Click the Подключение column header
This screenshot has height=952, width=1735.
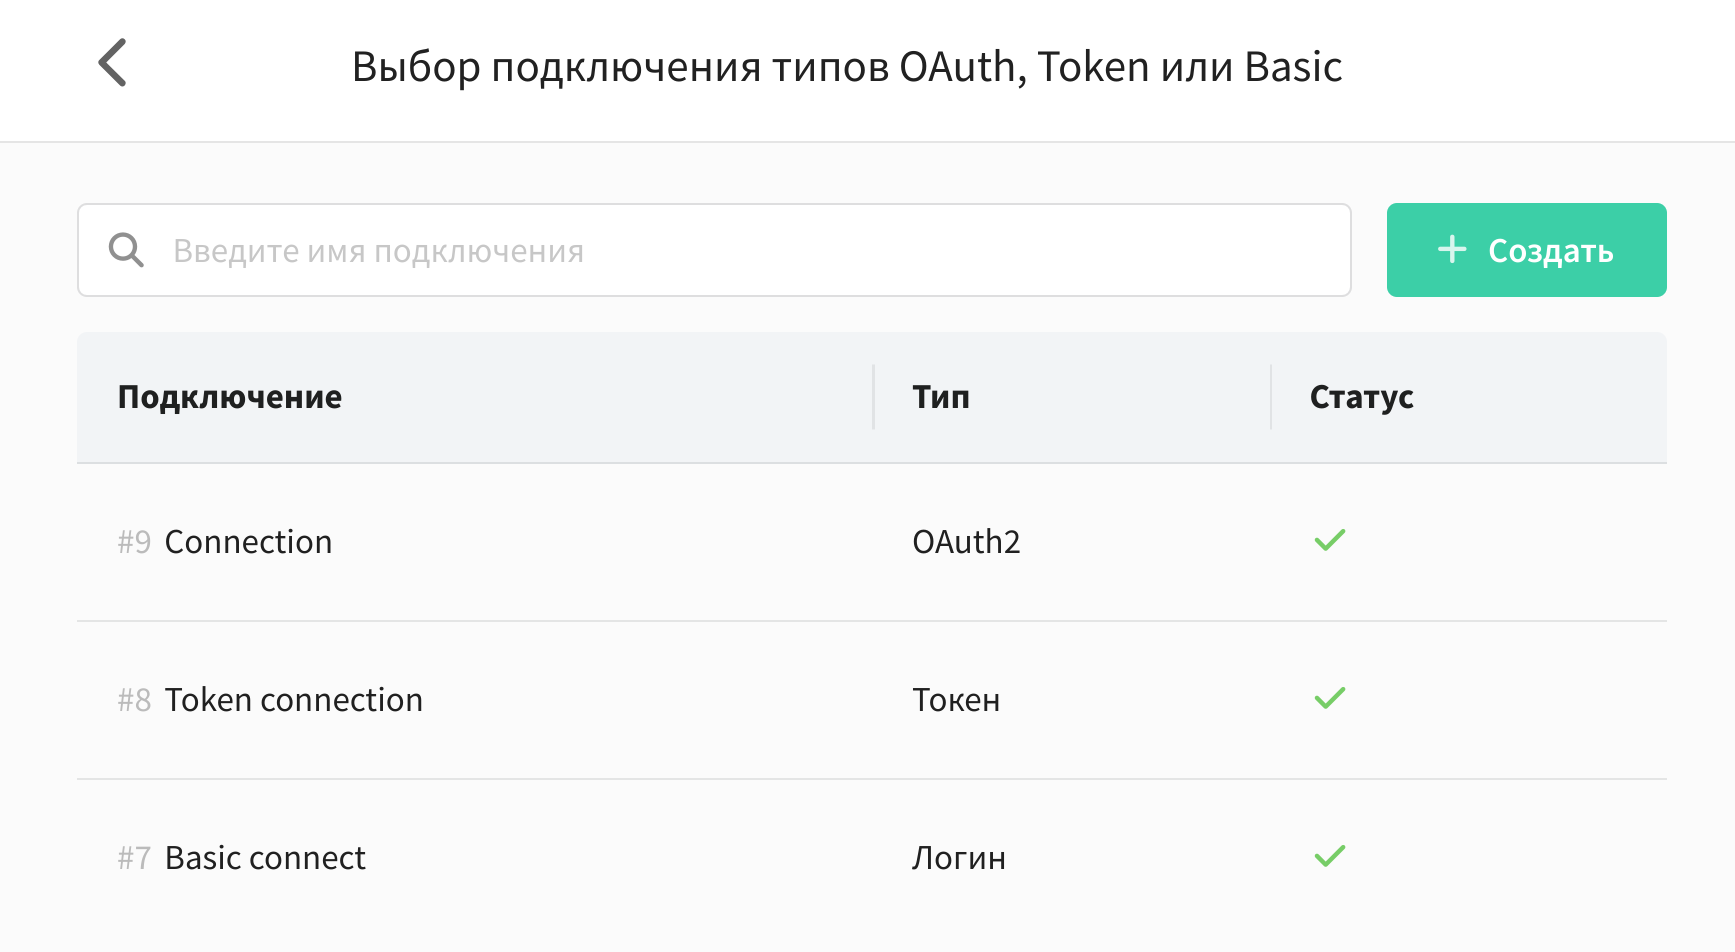[230, 397]
